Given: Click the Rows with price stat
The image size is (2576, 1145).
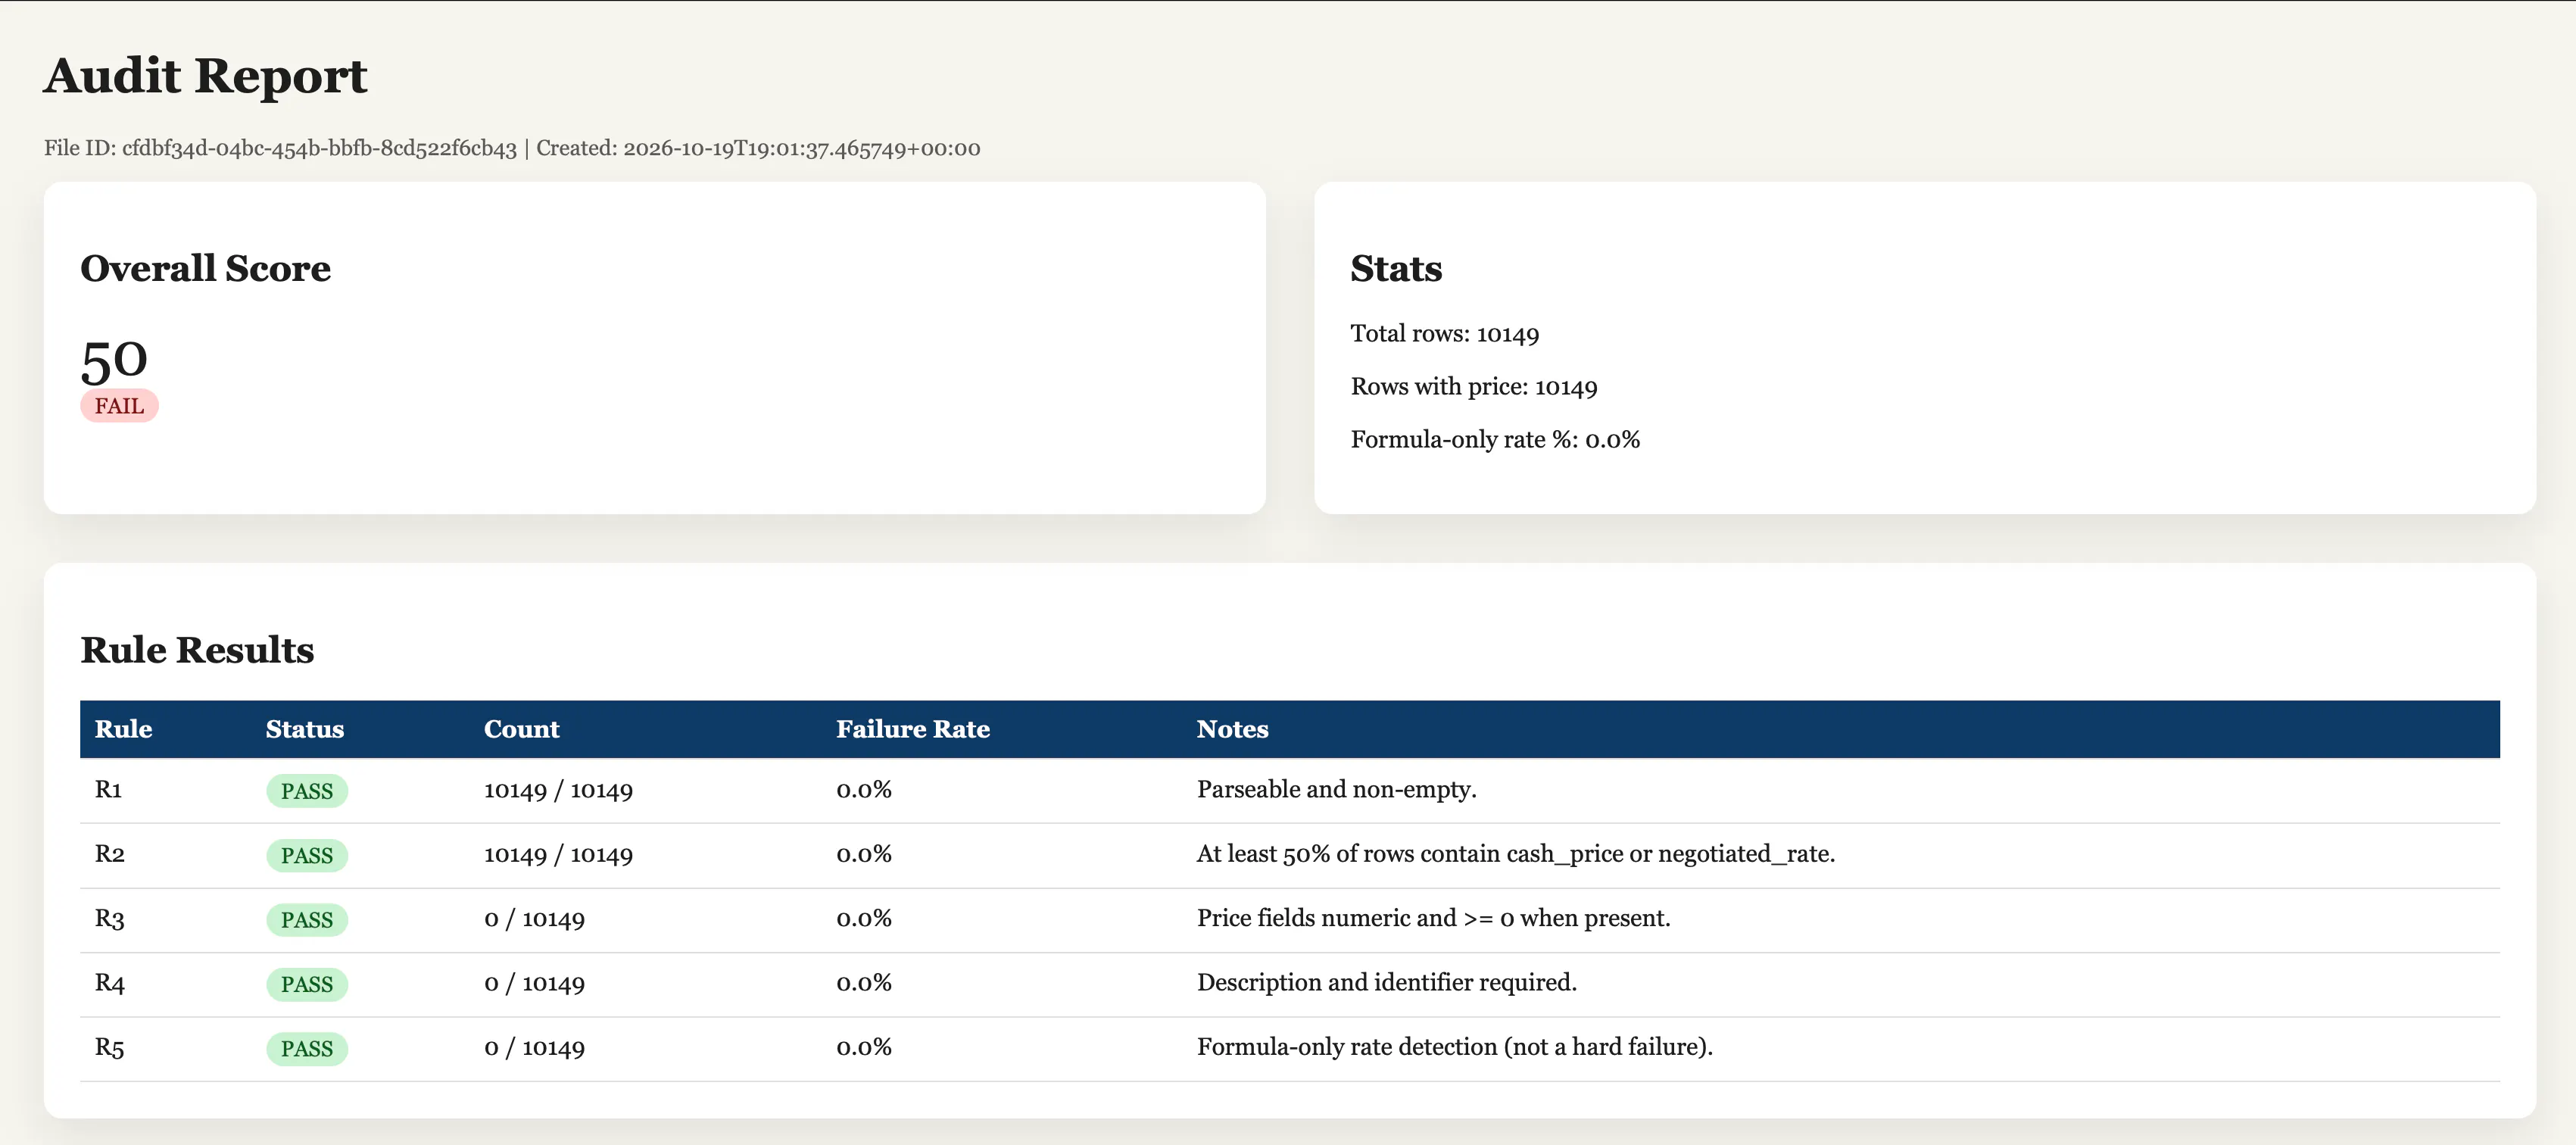Looking at the screenshot, I should tap(1474, 387).
